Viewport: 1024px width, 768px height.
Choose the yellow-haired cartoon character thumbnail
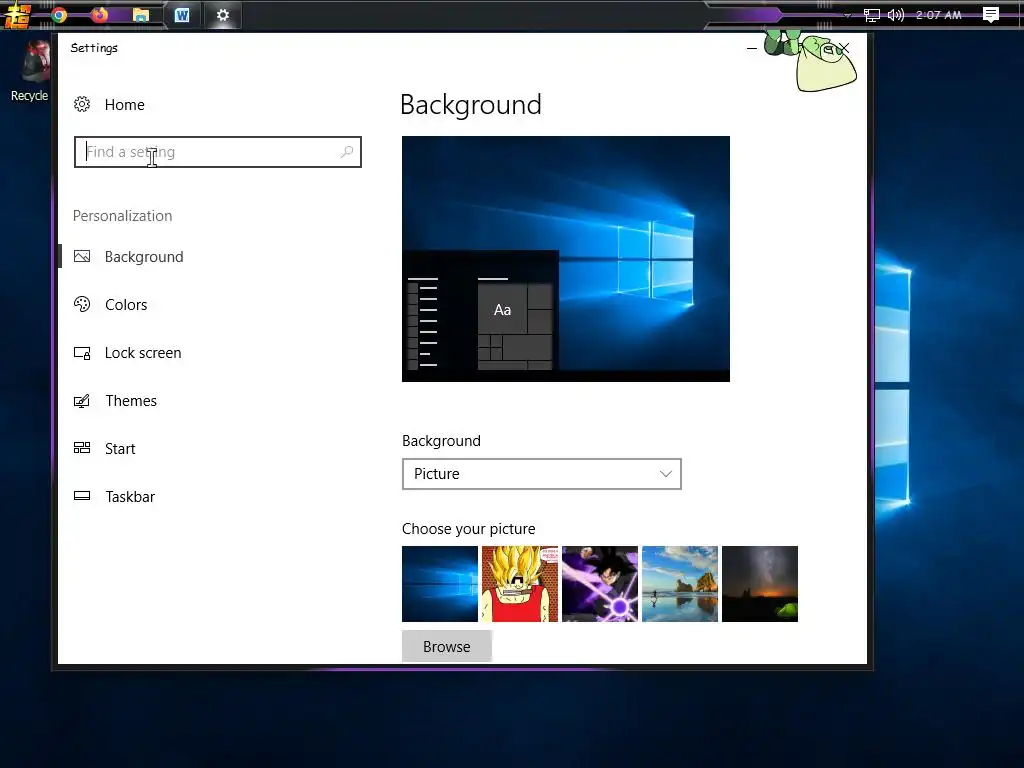(520, 584)
